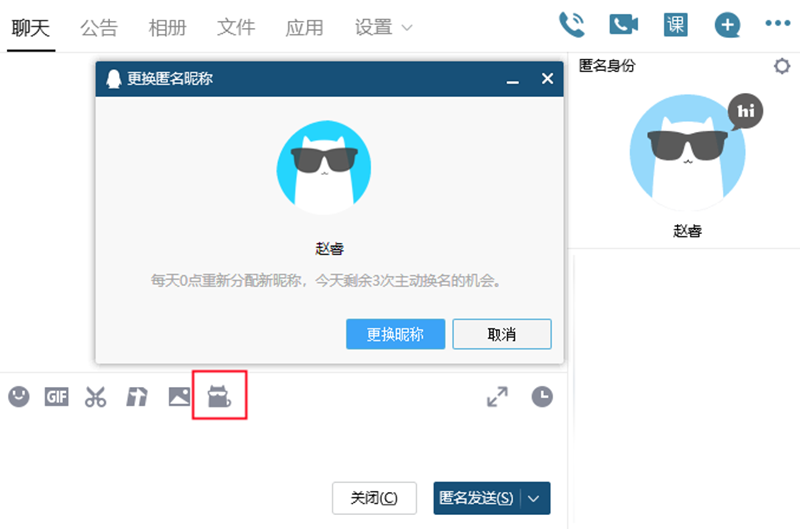Expand the input box to fullscreen
800x529 pixels.
pyautogui.click(x=497, y=397)
